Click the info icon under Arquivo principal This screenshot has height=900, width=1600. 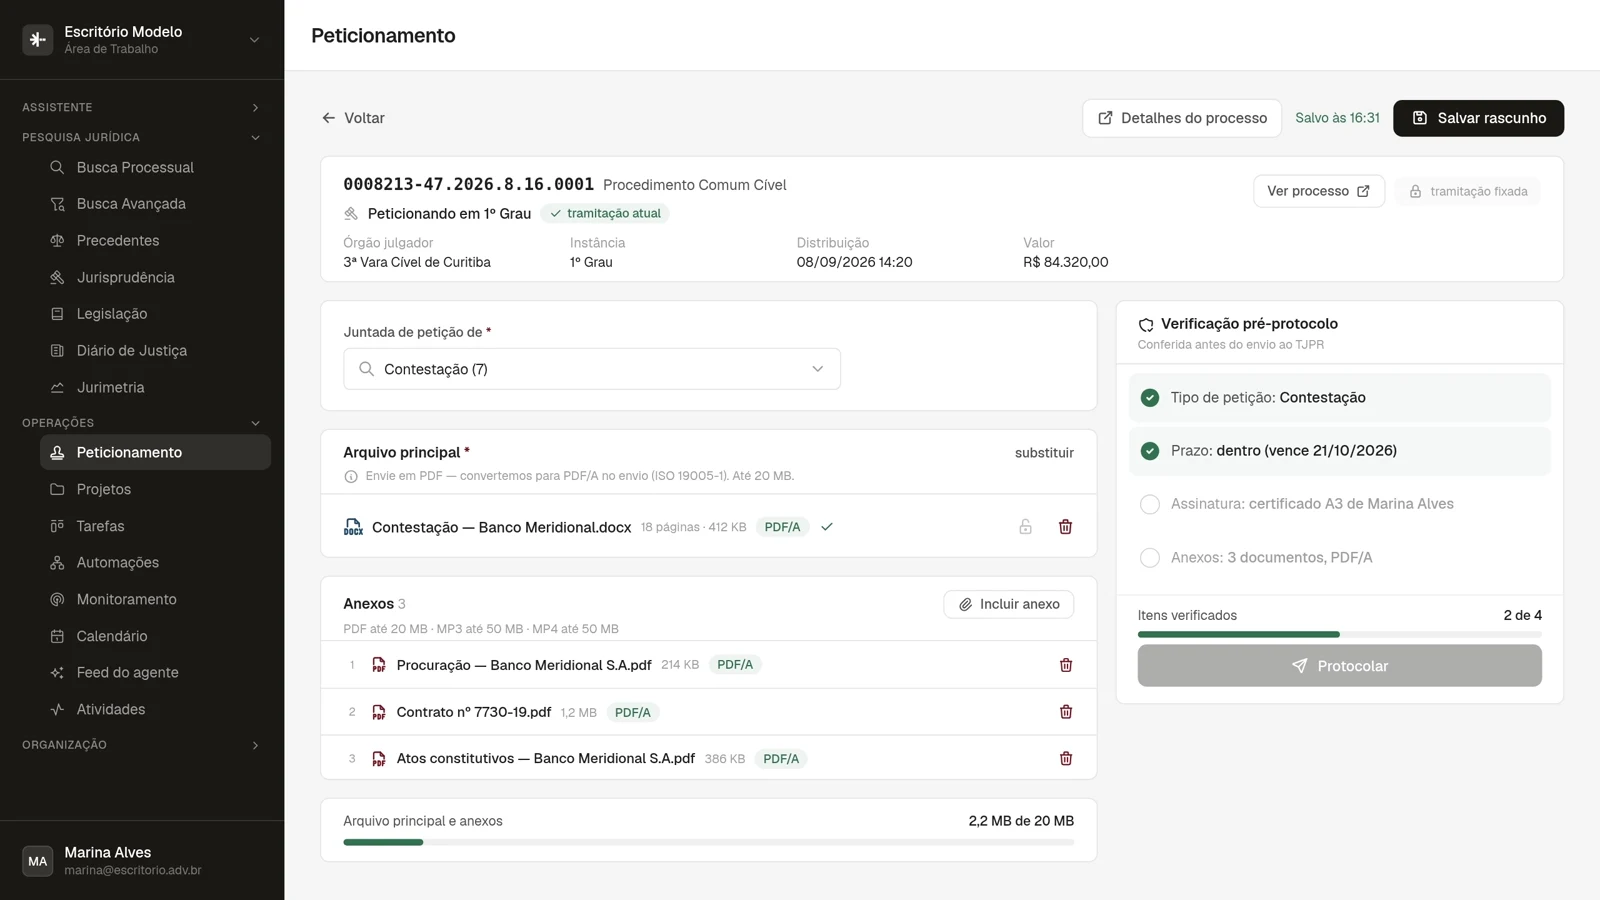click(351, 477)
